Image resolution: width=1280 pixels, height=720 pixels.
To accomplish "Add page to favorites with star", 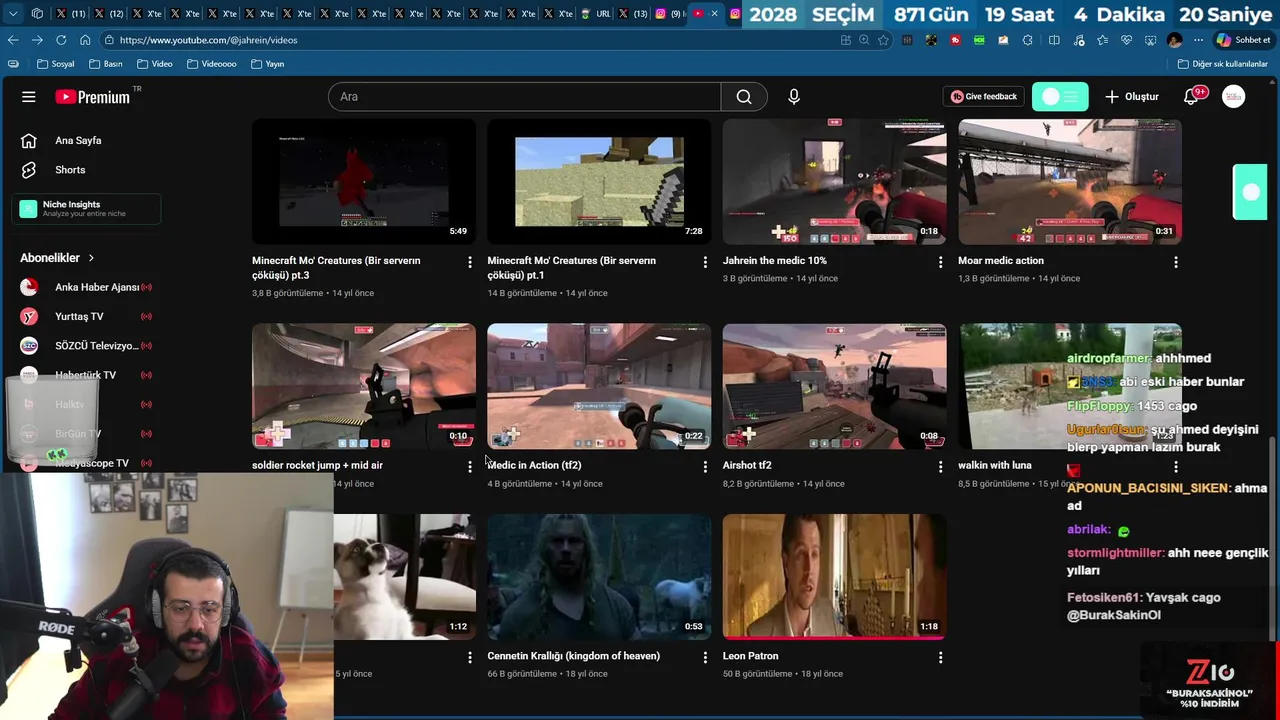I will pyautogui.click(x=883, y=40).
